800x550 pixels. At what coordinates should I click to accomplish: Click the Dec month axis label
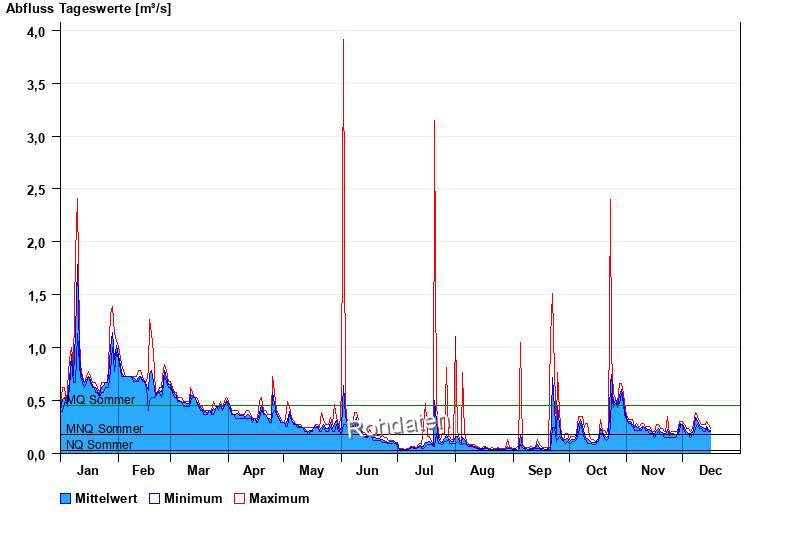[710, 470]
